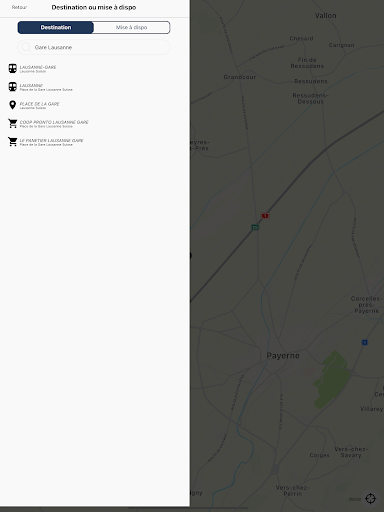Click cart icon beside COOP PRONTO LAUSANNE GARE
The width and height of the screenshot is (384, 512).
tap(13, 123)
